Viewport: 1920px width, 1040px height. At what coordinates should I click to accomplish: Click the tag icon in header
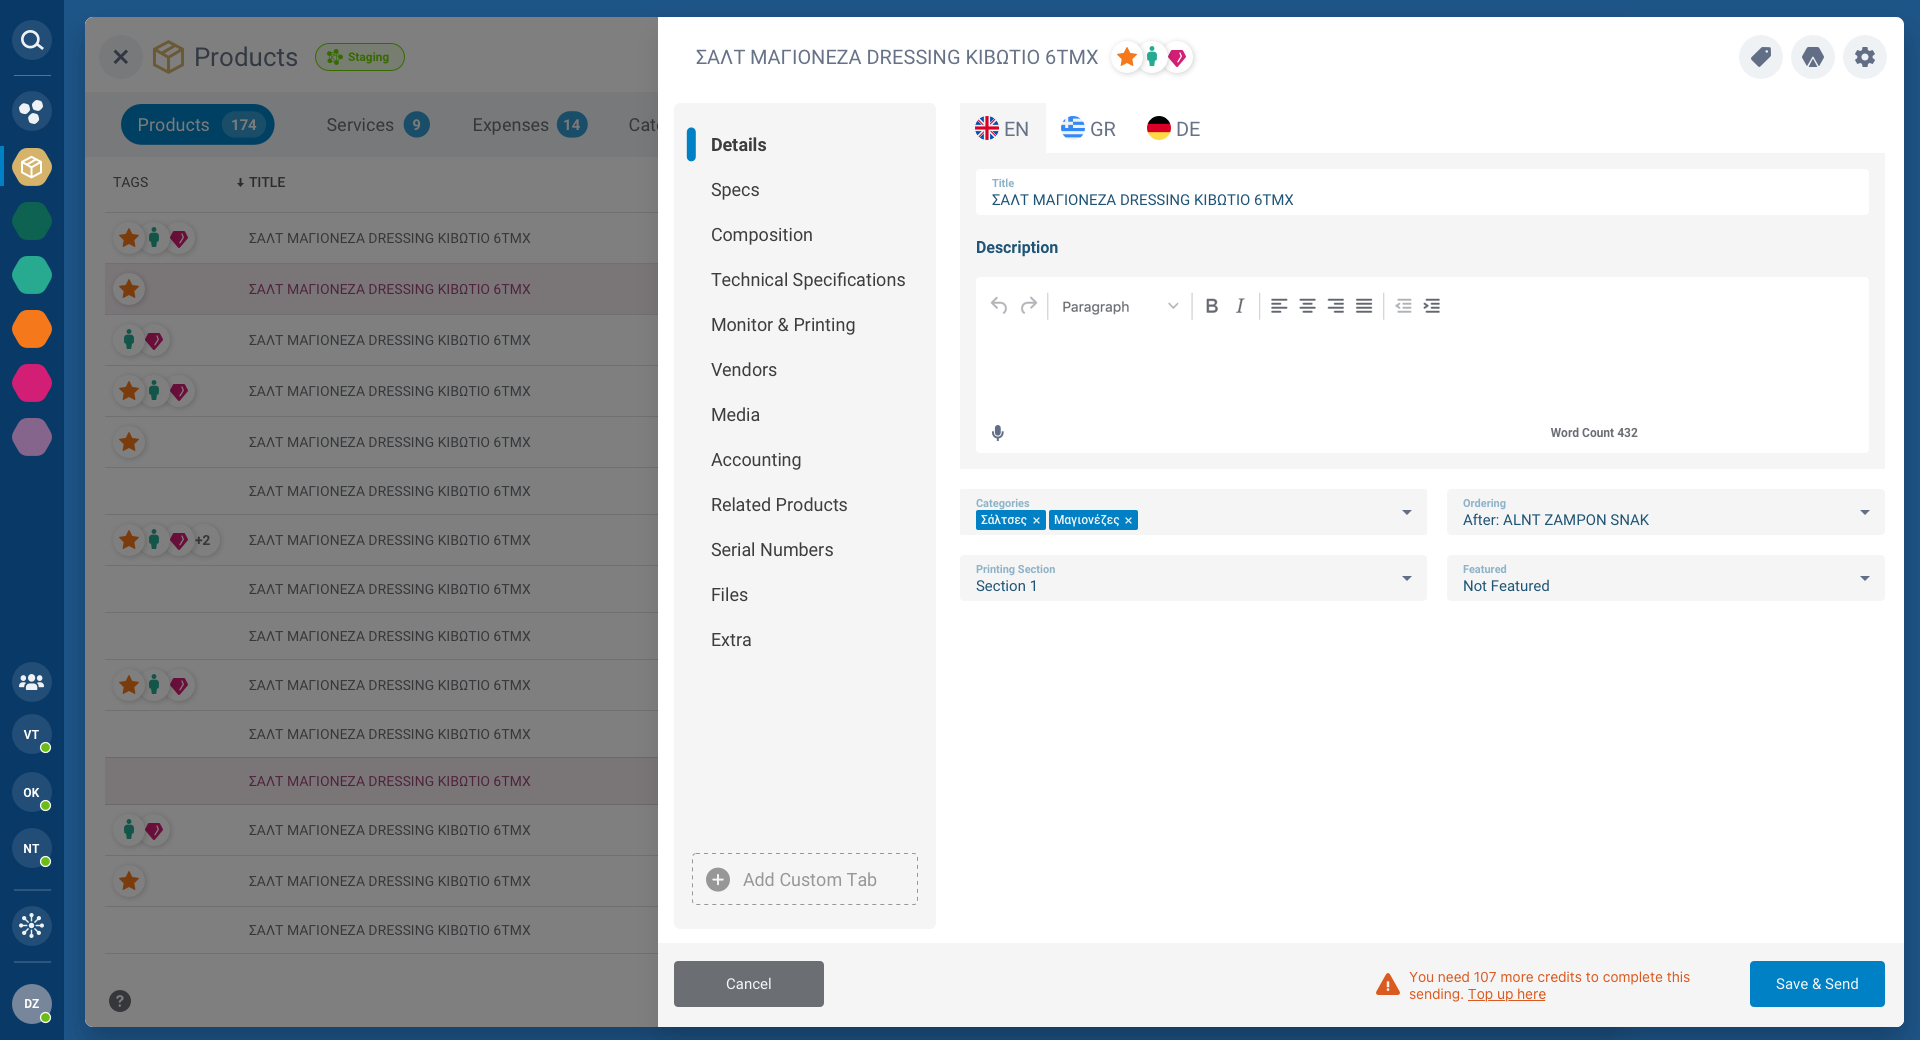tap(1761, 57)
